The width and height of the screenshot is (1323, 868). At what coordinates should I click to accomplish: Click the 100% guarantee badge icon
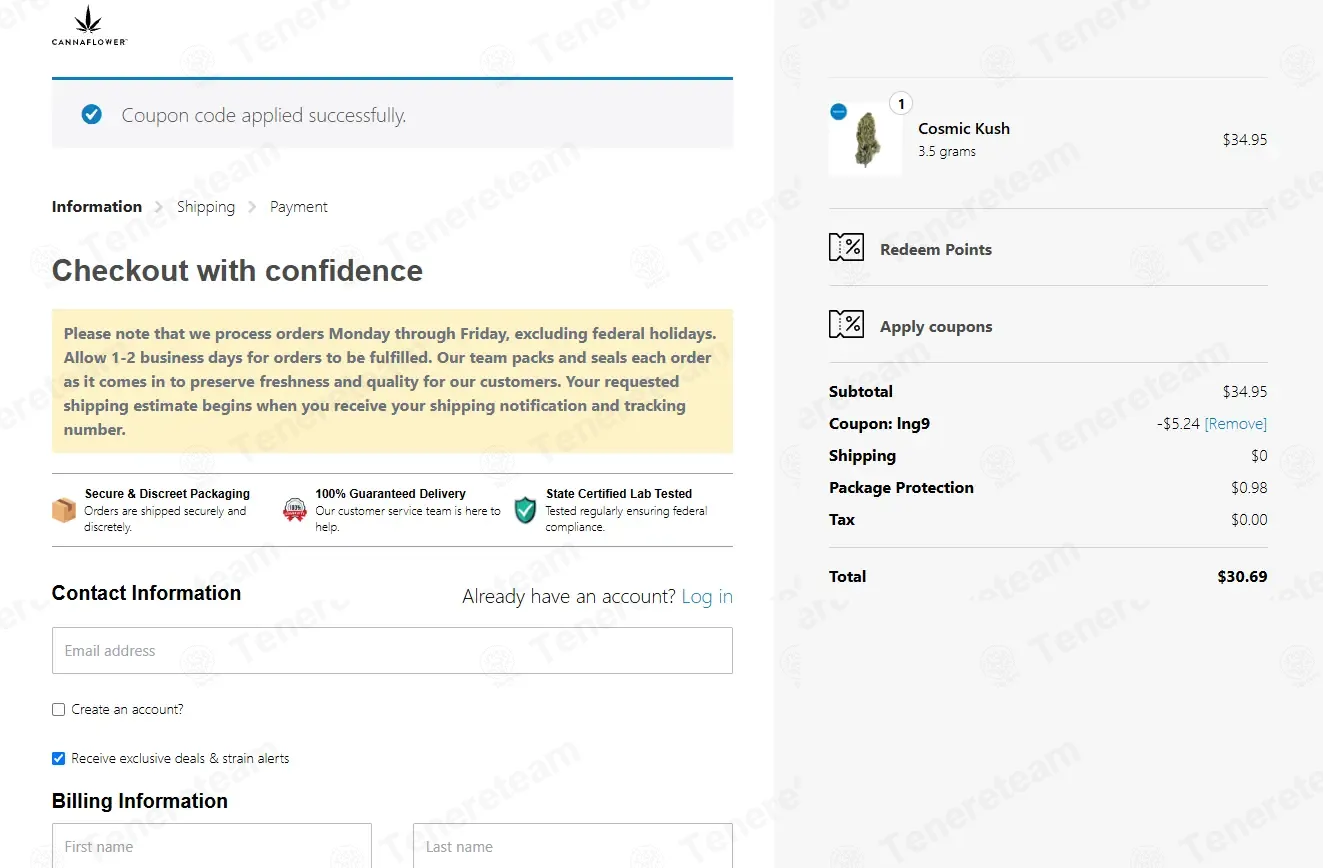coord(295,510)
